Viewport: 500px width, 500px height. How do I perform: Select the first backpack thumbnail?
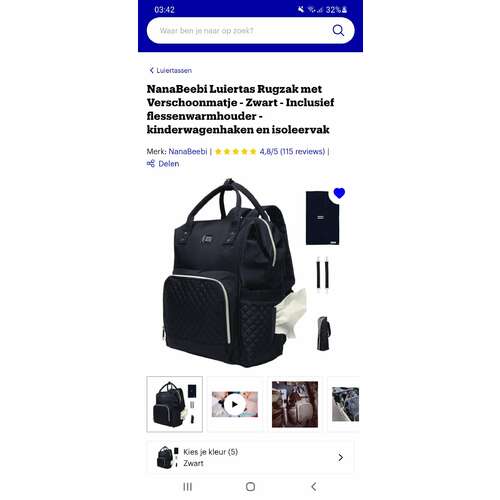(175, 404)
